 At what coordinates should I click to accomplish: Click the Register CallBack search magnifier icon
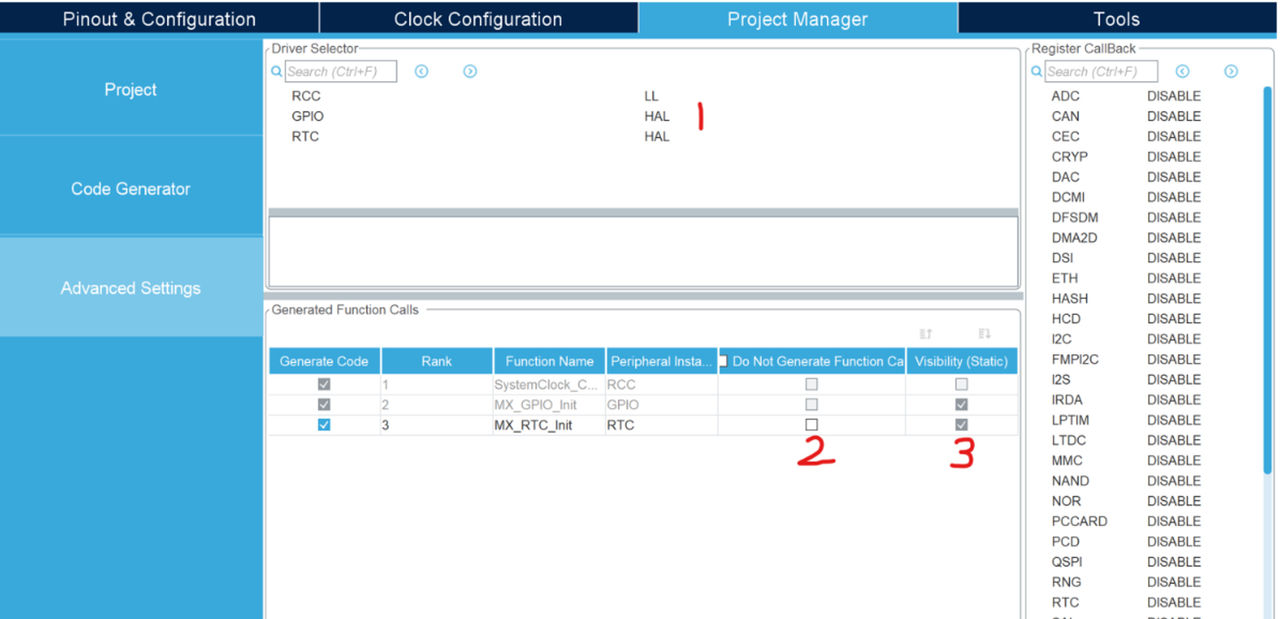[1037, 72]
